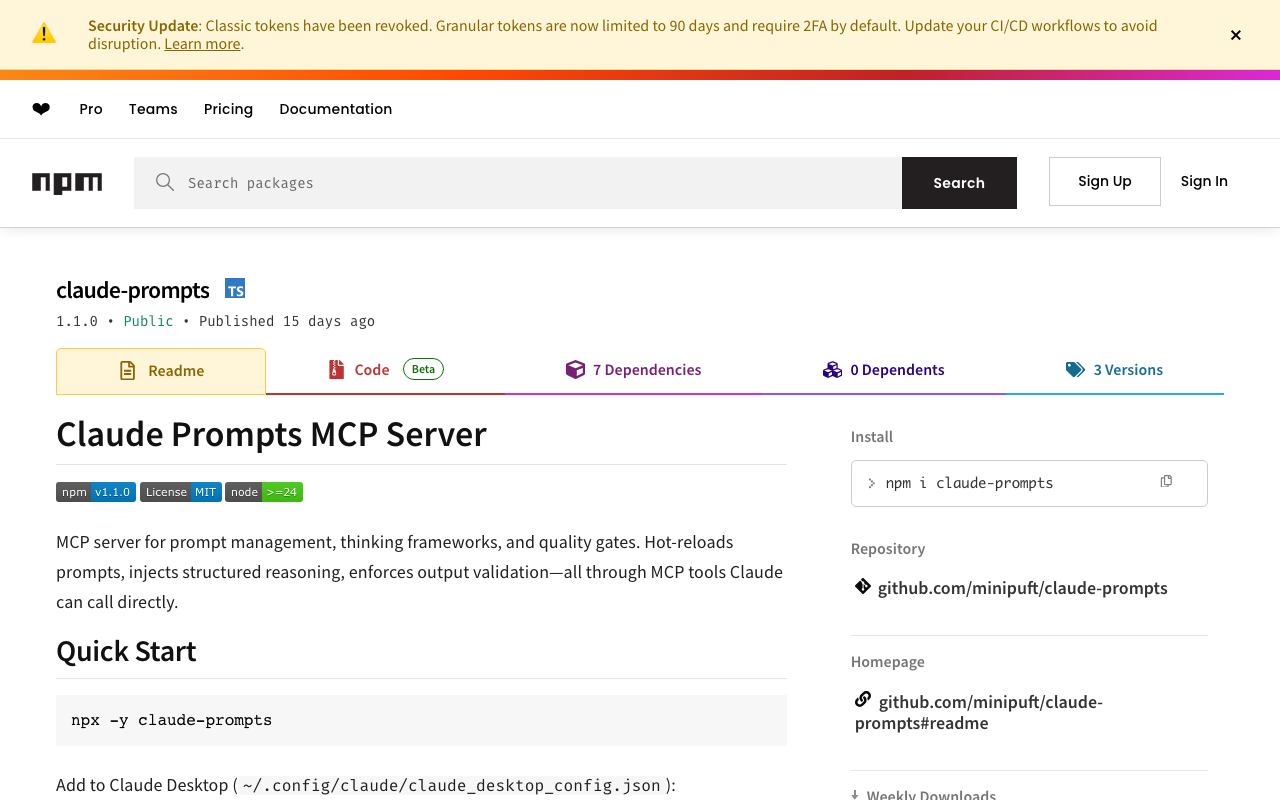This screenshot has height=800, width=1280.
Task: Open the Readme tab
Action: [x=161, y=371]
